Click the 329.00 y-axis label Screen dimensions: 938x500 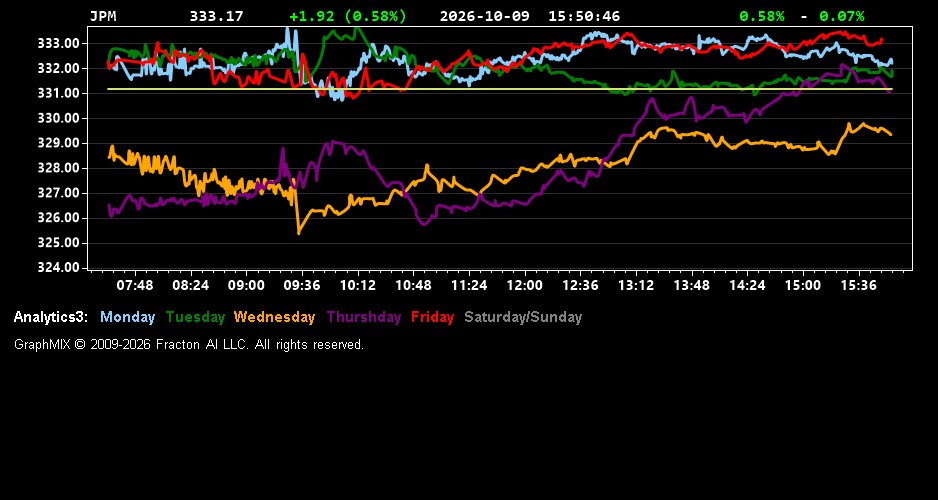click(x=59, y=144)
